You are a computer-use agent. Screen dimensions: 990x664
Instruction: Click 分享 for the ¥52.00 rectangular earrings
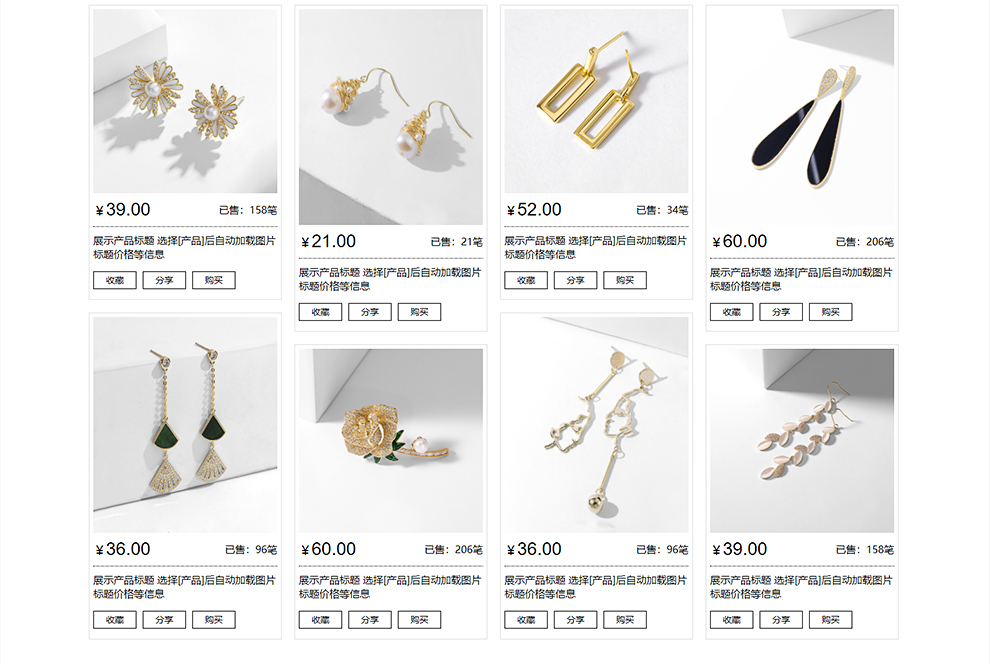[x=575, y=280]
